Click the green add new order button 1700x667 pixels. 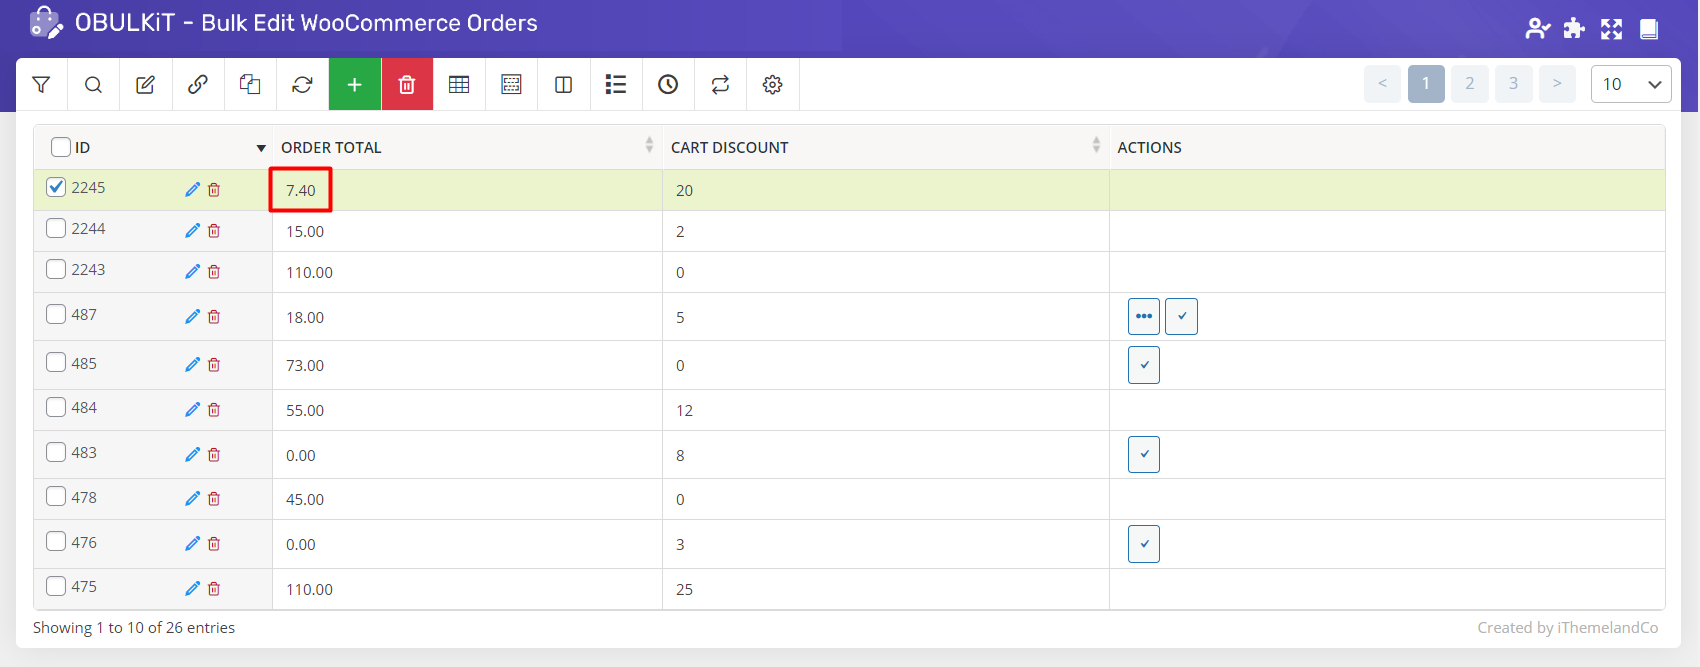pyautogui.click(x=354, y=85)
